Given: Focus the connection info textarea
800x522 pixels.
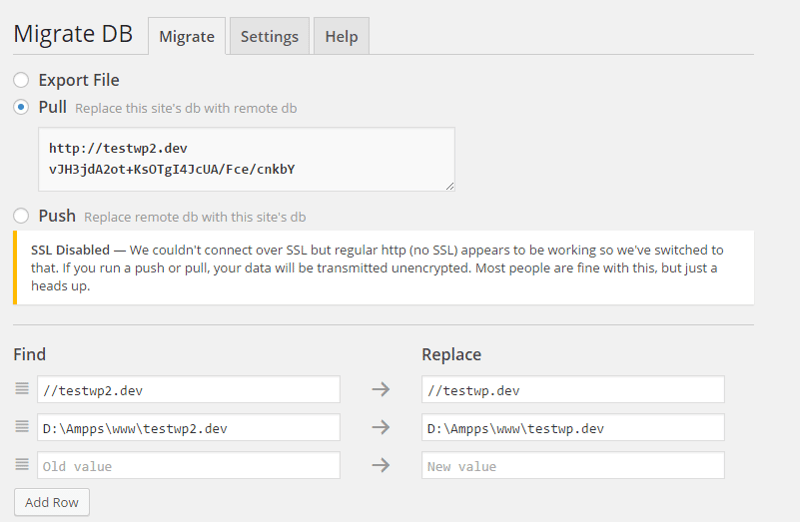Looking at the screenshot, I should tap(246, 160).
